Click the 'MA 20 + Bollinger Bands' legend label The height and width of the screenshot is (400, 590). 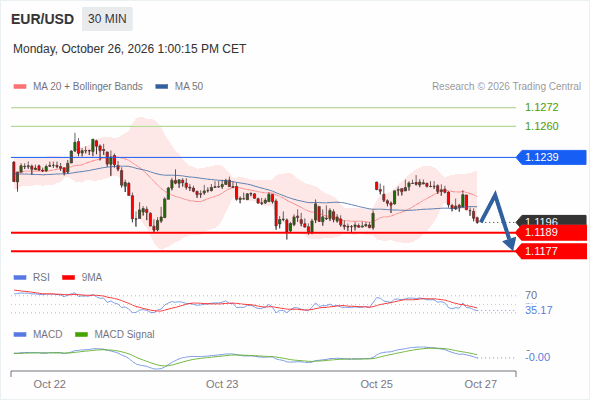(x=88, y=87)
